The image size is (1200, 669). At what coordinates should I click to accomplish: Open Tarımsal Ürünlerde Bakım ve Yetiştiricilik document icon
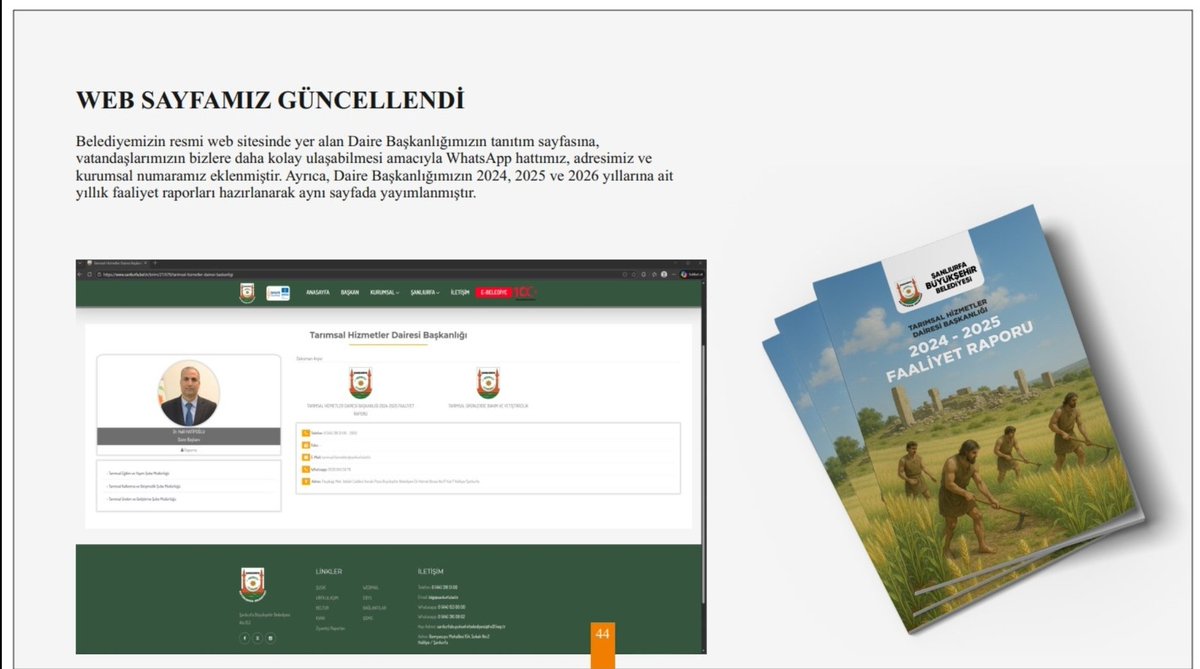coord(488,382)
